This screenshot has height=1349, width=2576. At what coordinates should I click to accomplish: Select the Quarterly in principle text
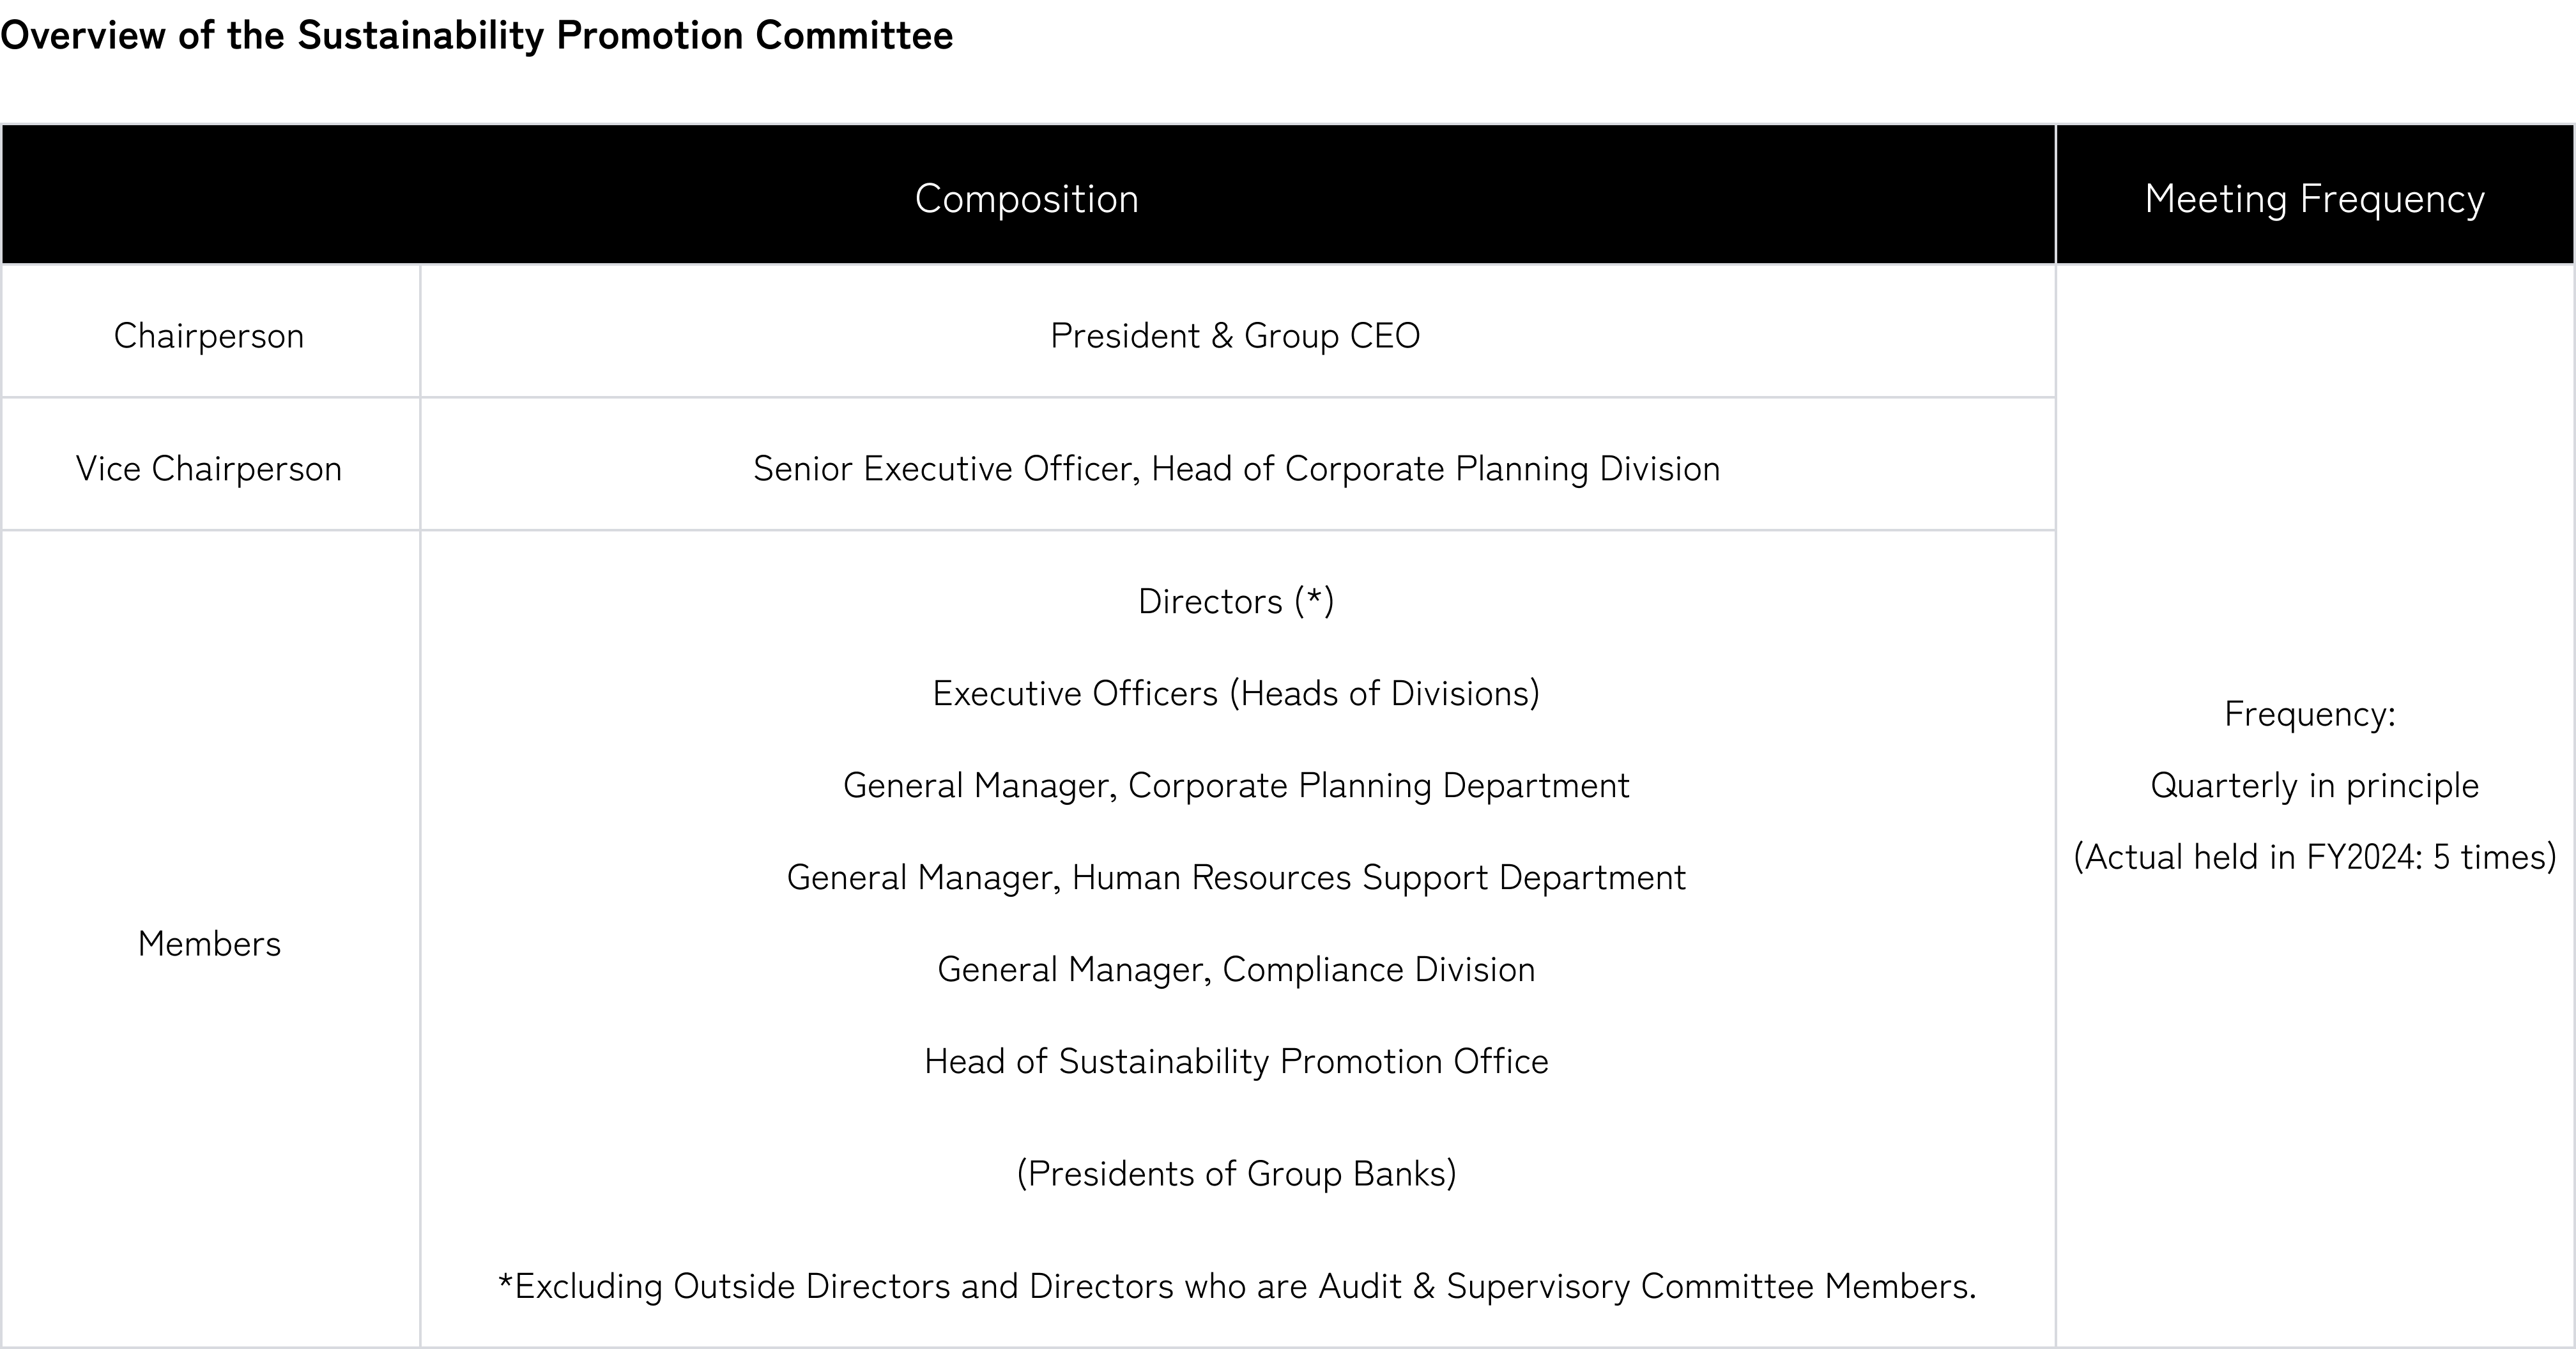[2314, 785]
